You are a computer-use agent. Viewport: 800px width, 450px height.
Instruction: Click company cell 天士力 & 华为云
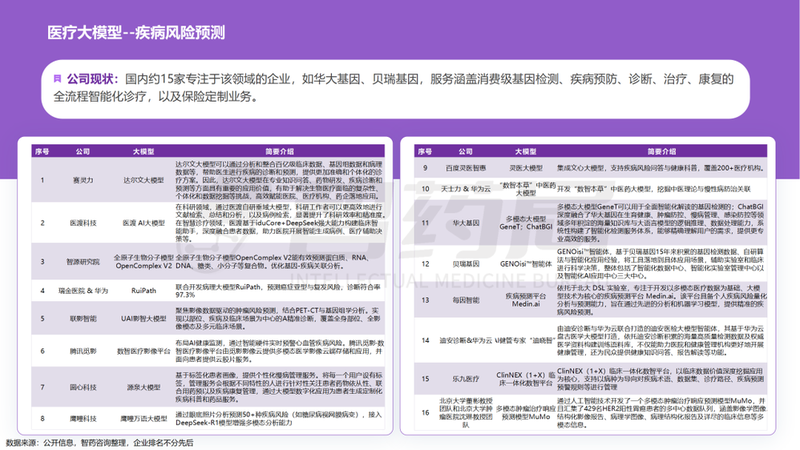pos(465,189)
